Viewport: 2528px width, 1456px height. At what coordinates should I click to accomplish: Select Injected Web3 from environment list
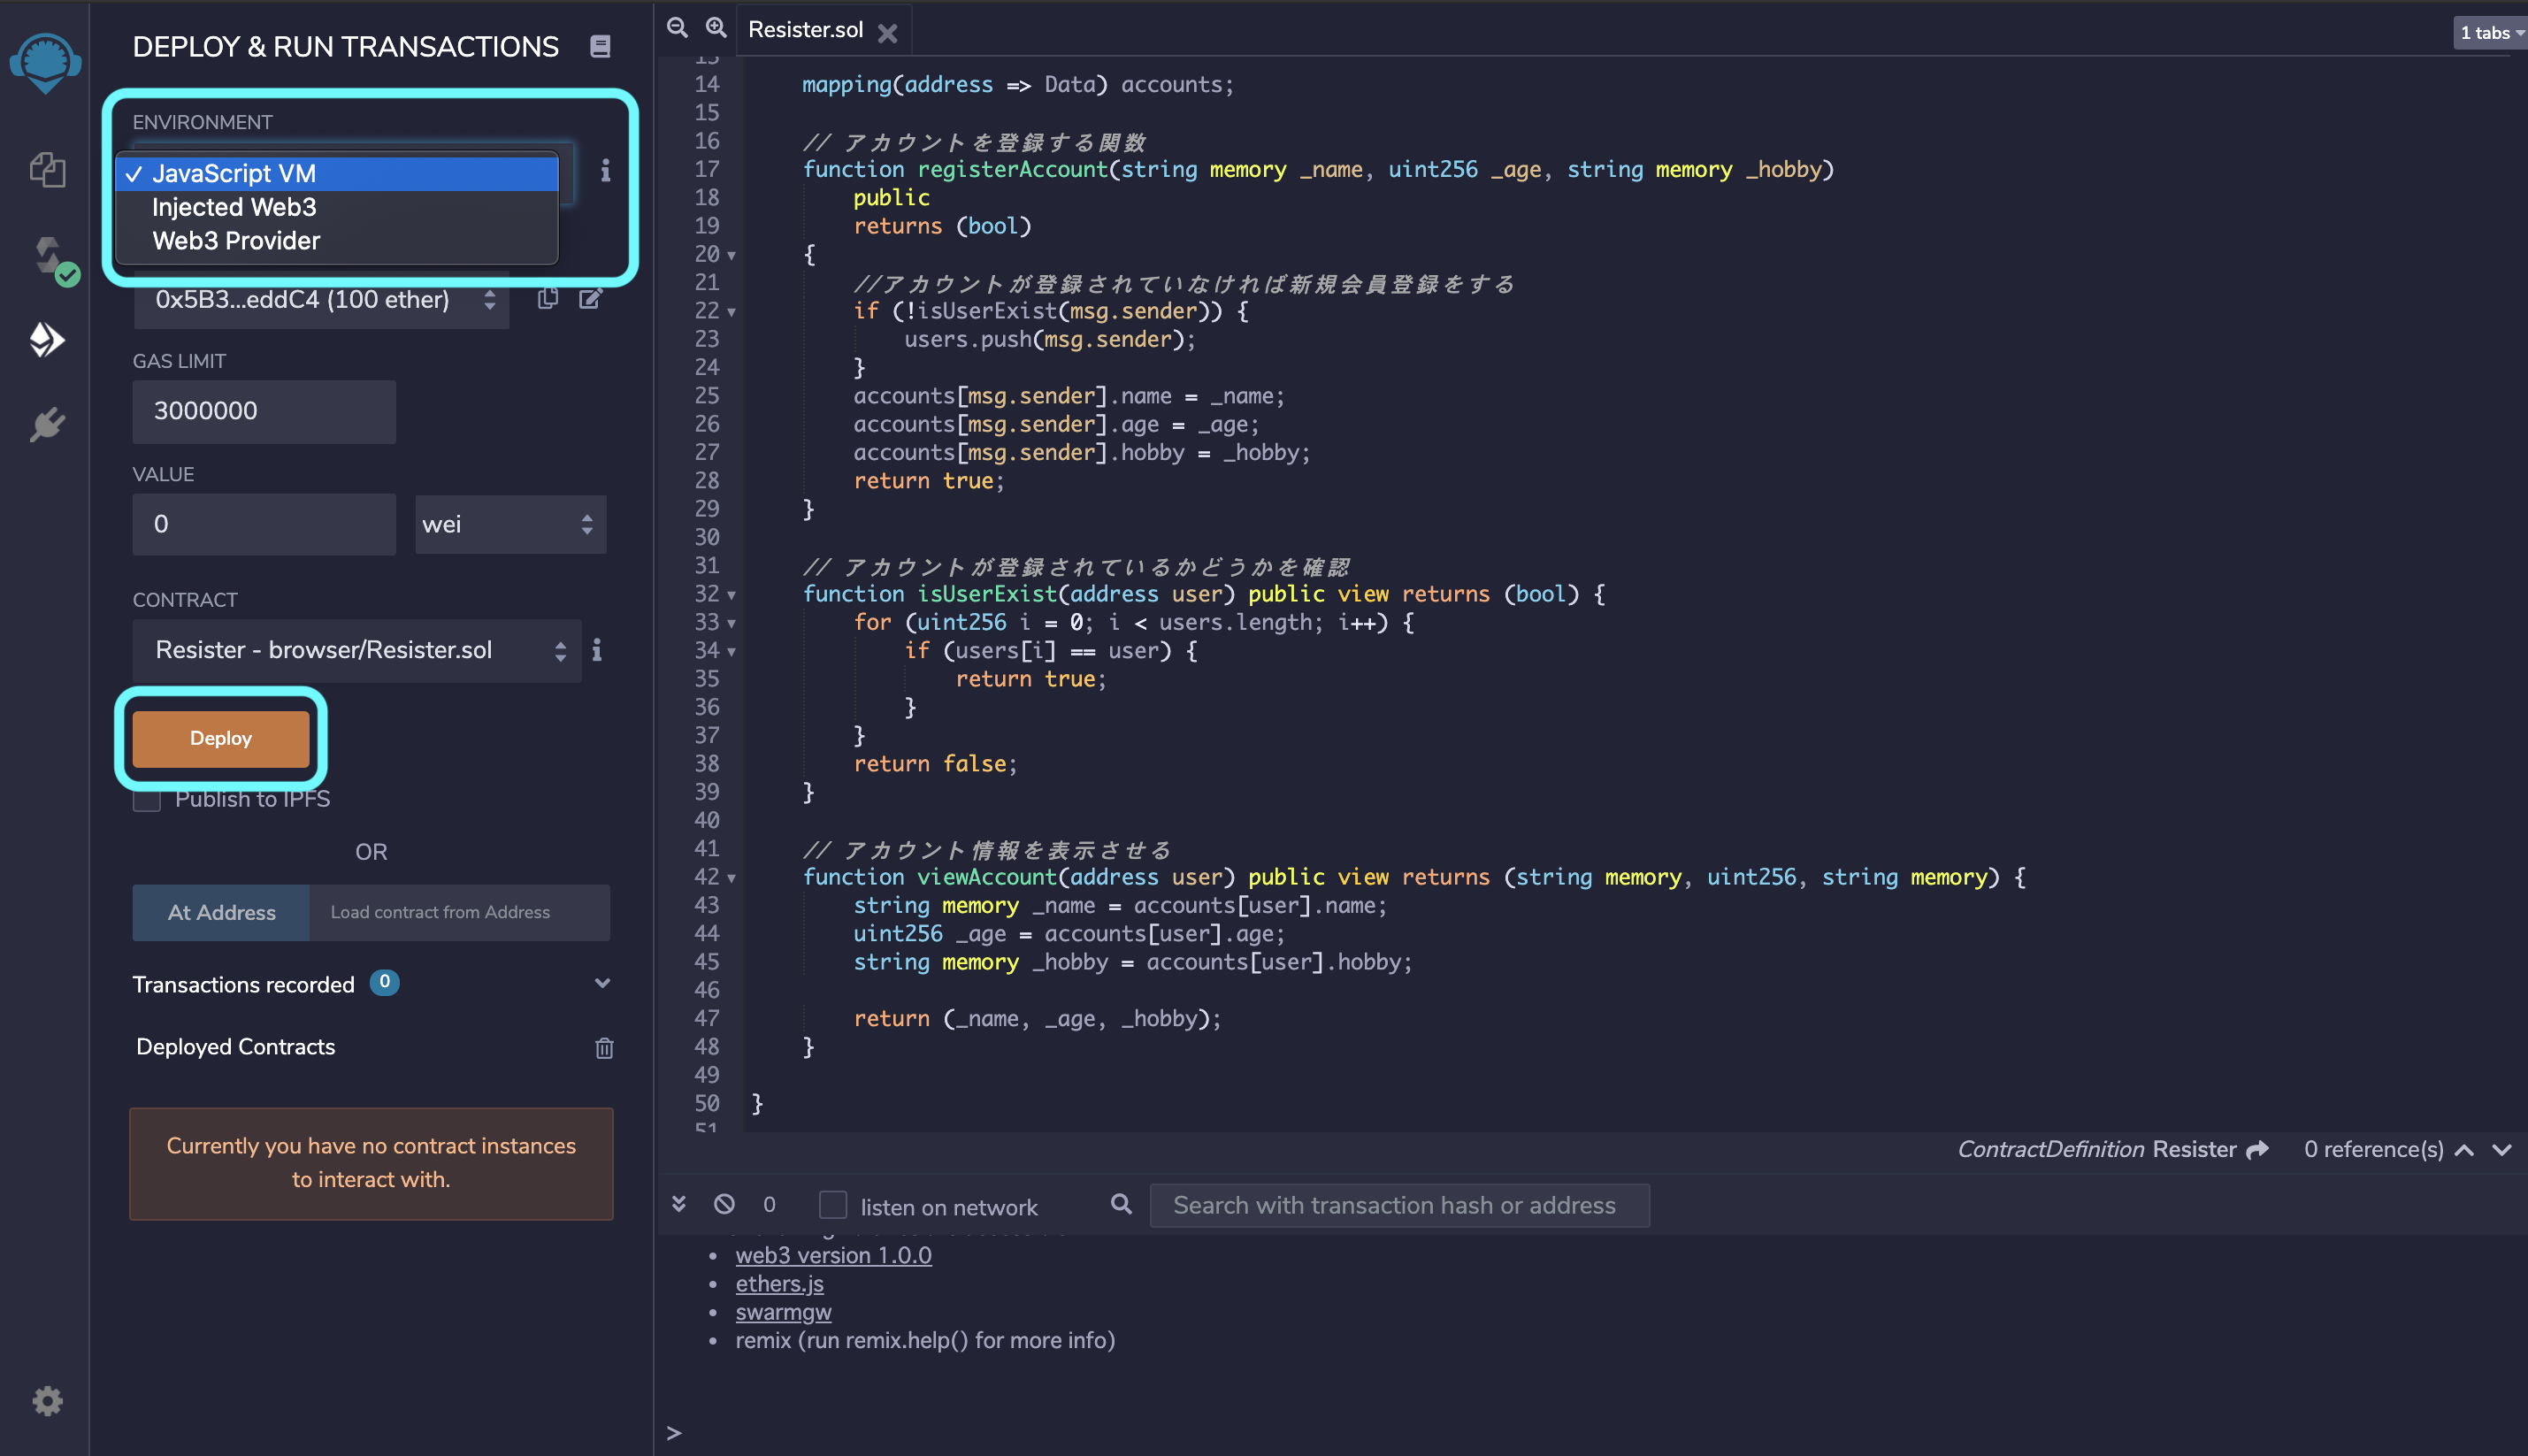[234, 207]
